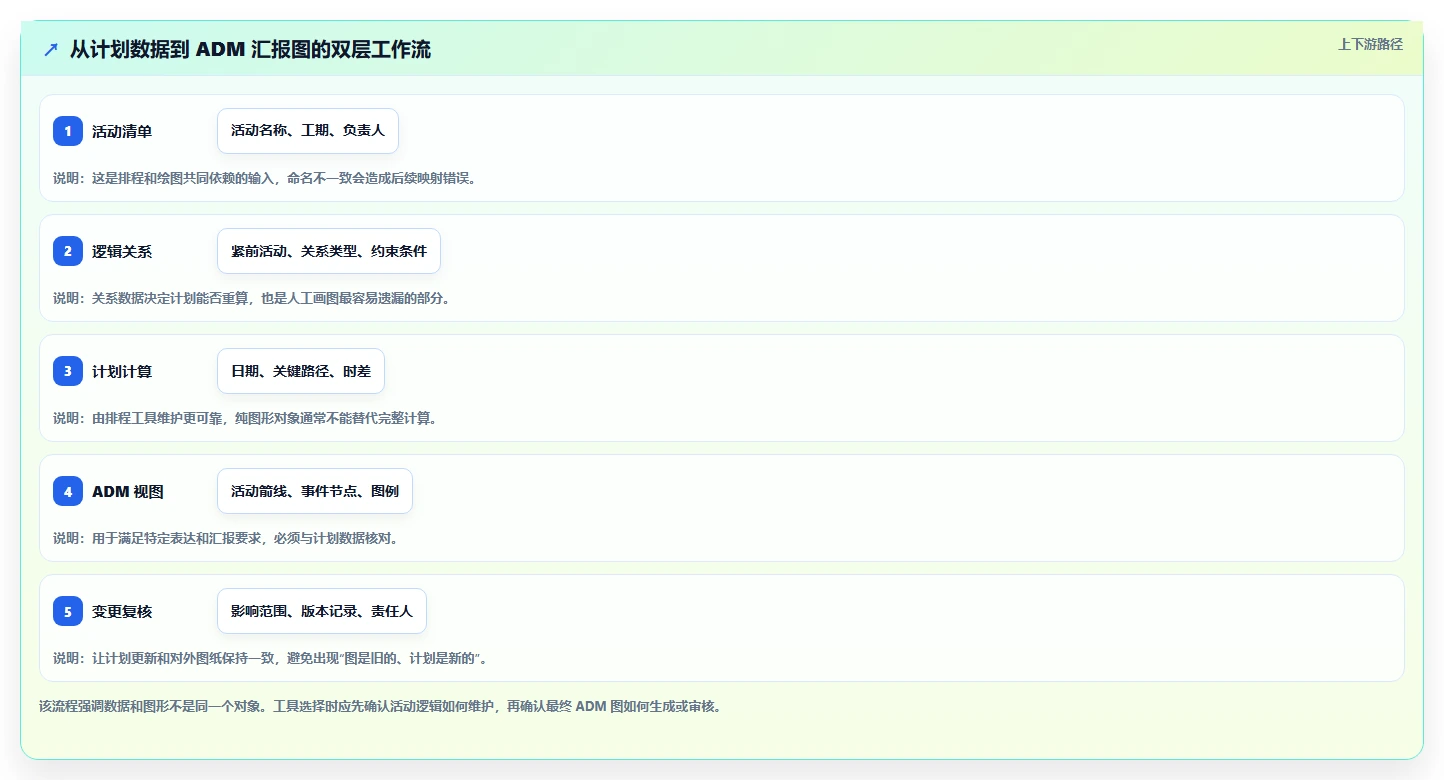Click the step 1 number badge
This screenshot has height=780, width=1444.
68,131
